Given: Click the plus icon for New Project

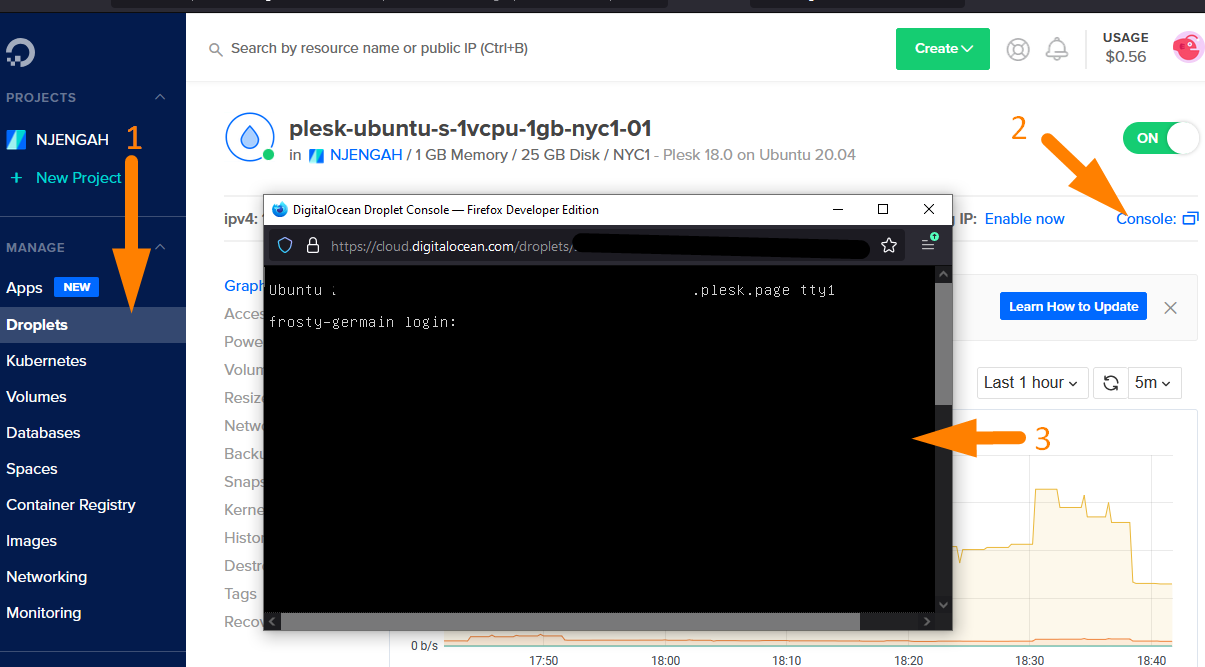Looking at the screenshot, I should tap(16, 178).
